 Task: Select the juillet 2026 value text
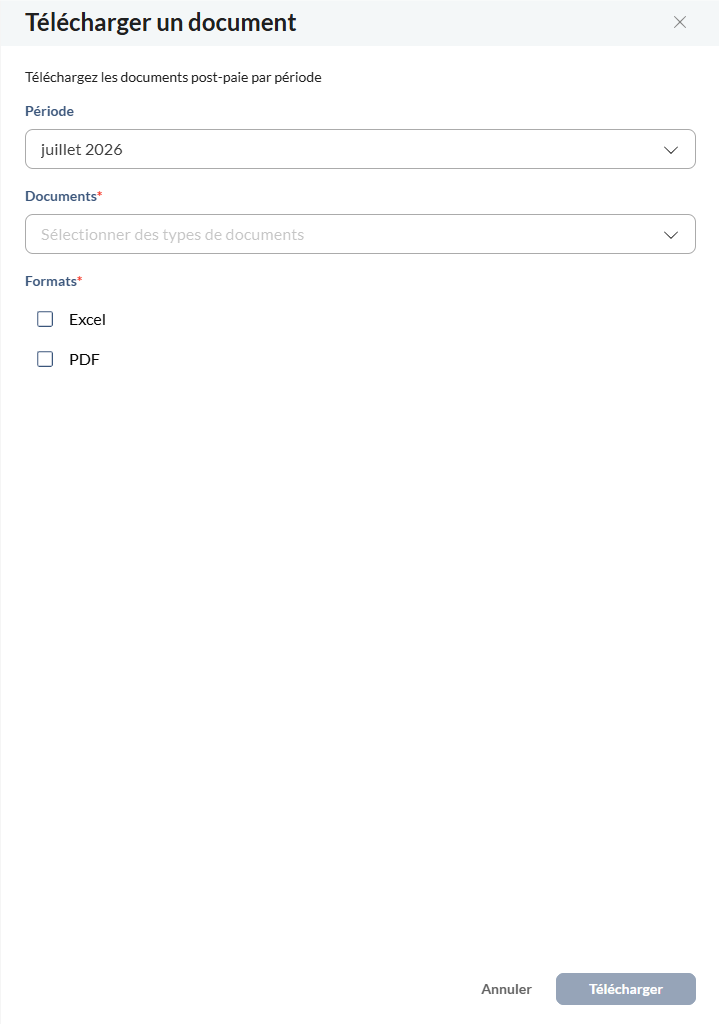coord(82,150)
